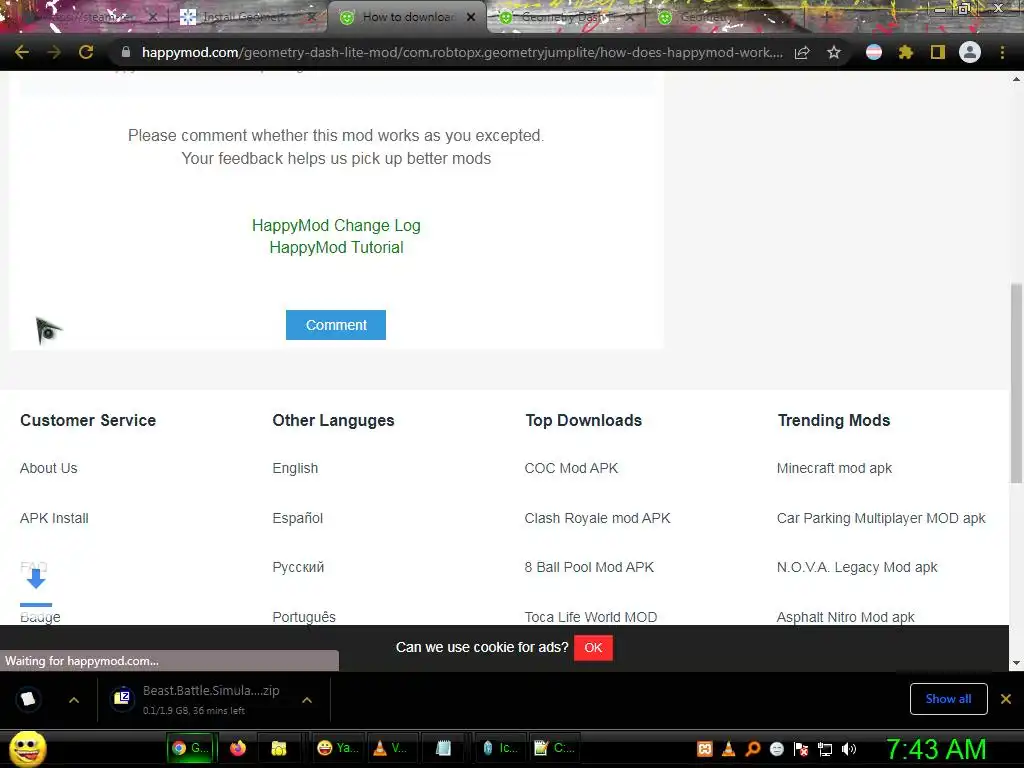This screenshot has width=1024, height=768.
Task: Open VLC cone taskbar window
Action: pyautogui.click(x=389, y=748)
